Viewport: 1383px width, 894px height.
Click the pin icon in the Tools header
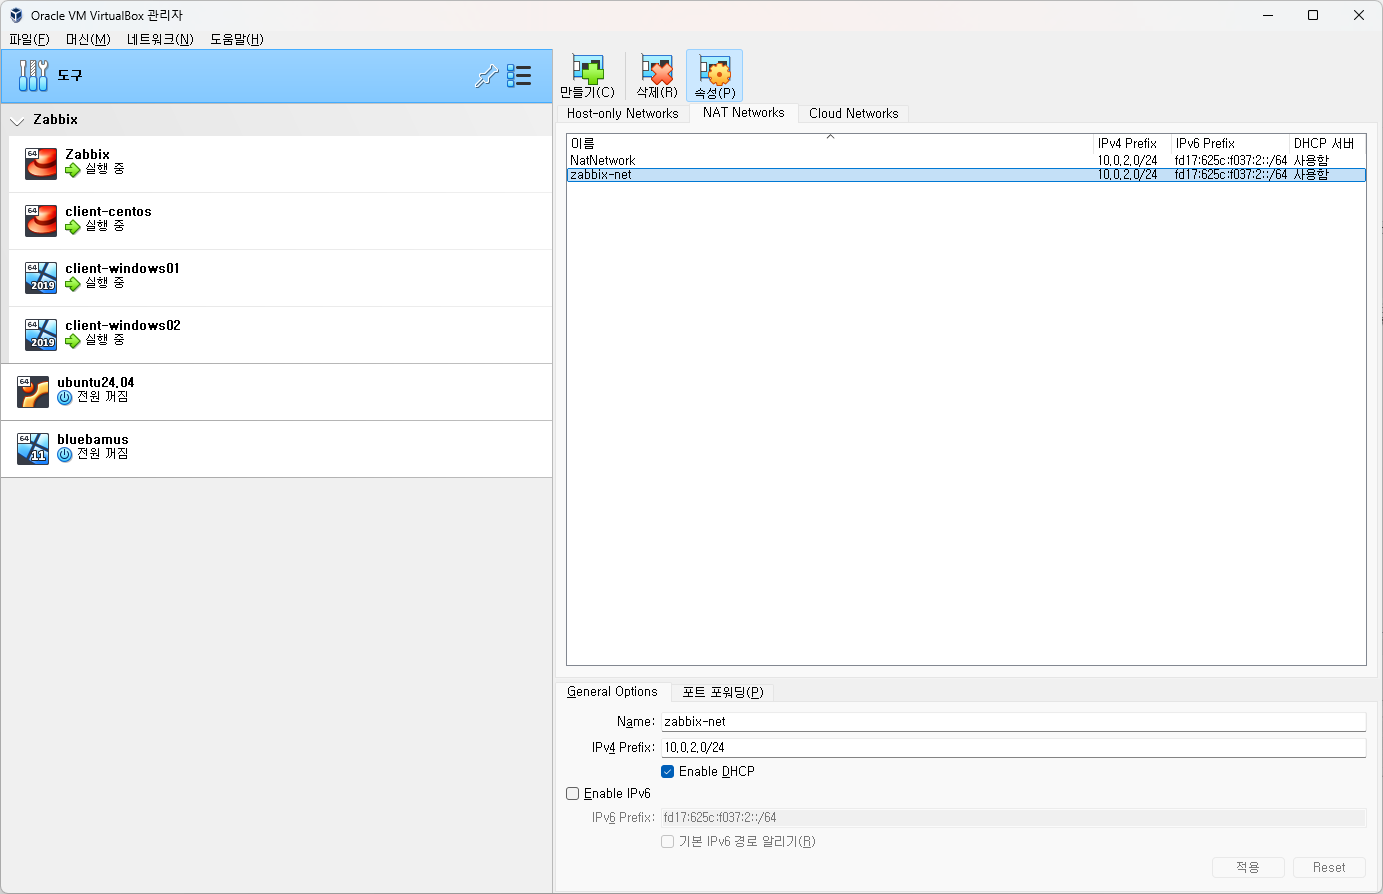click(x=486, y=76)
